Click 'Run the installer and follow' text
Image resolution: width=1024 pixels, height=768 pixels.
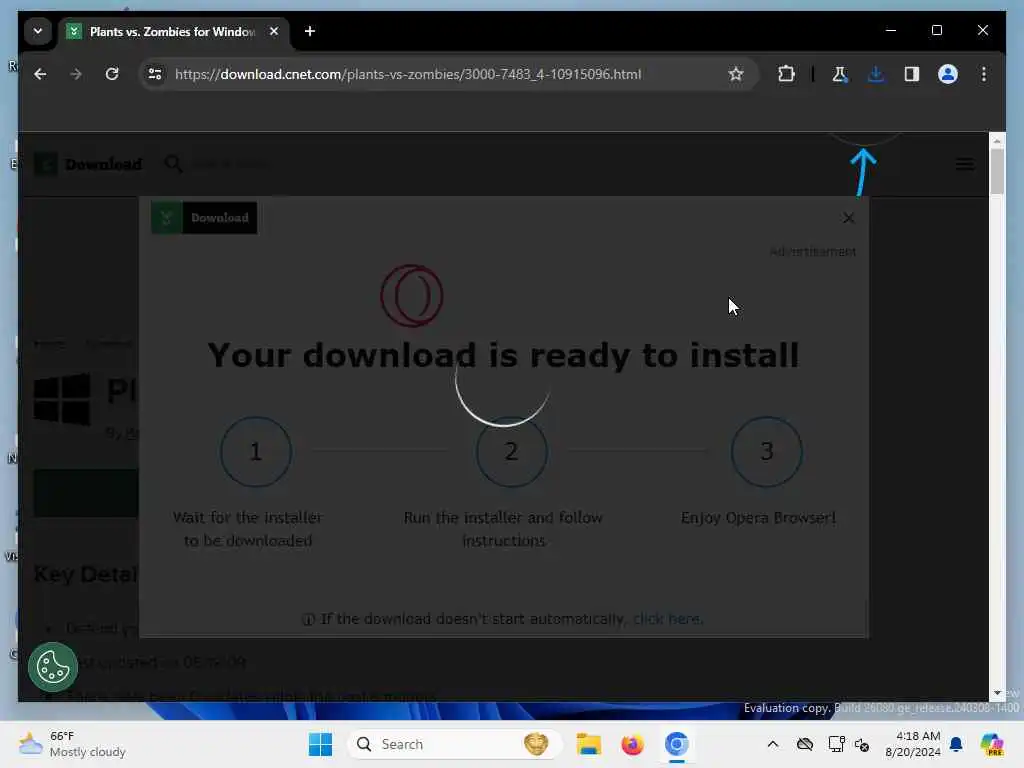(504, 517)
